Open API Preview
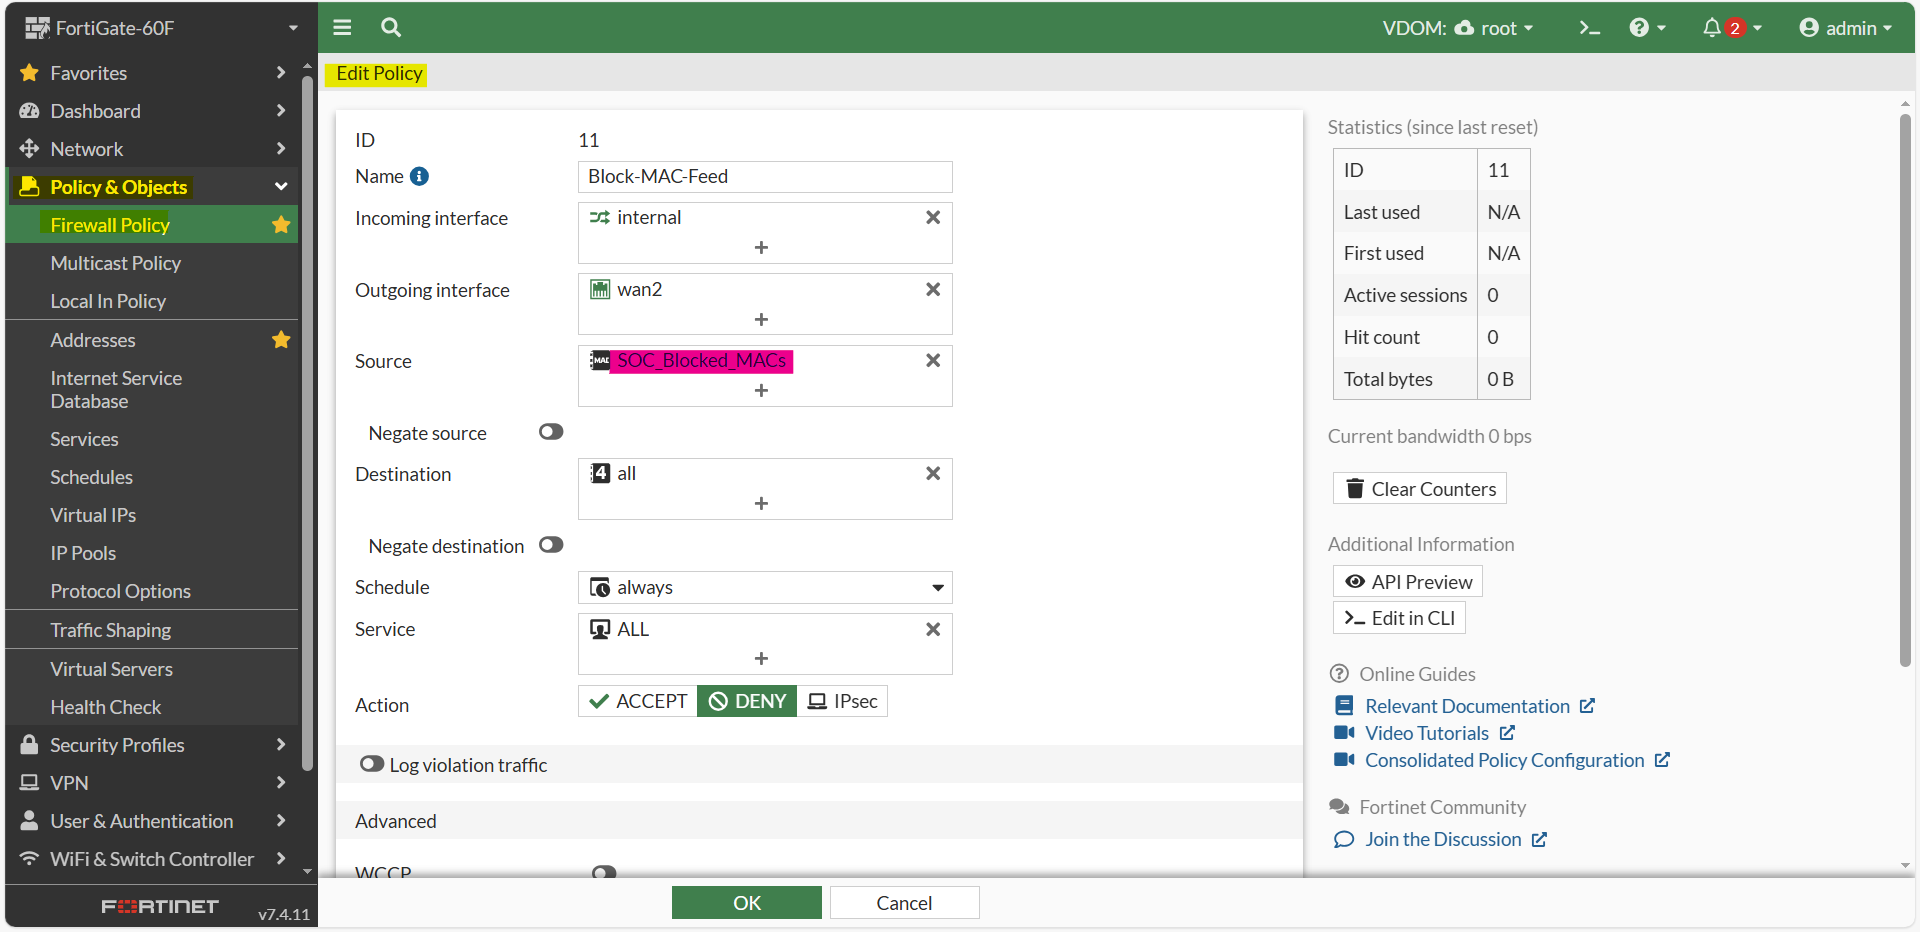The image size is (1920, 932). coord(1408,582)
